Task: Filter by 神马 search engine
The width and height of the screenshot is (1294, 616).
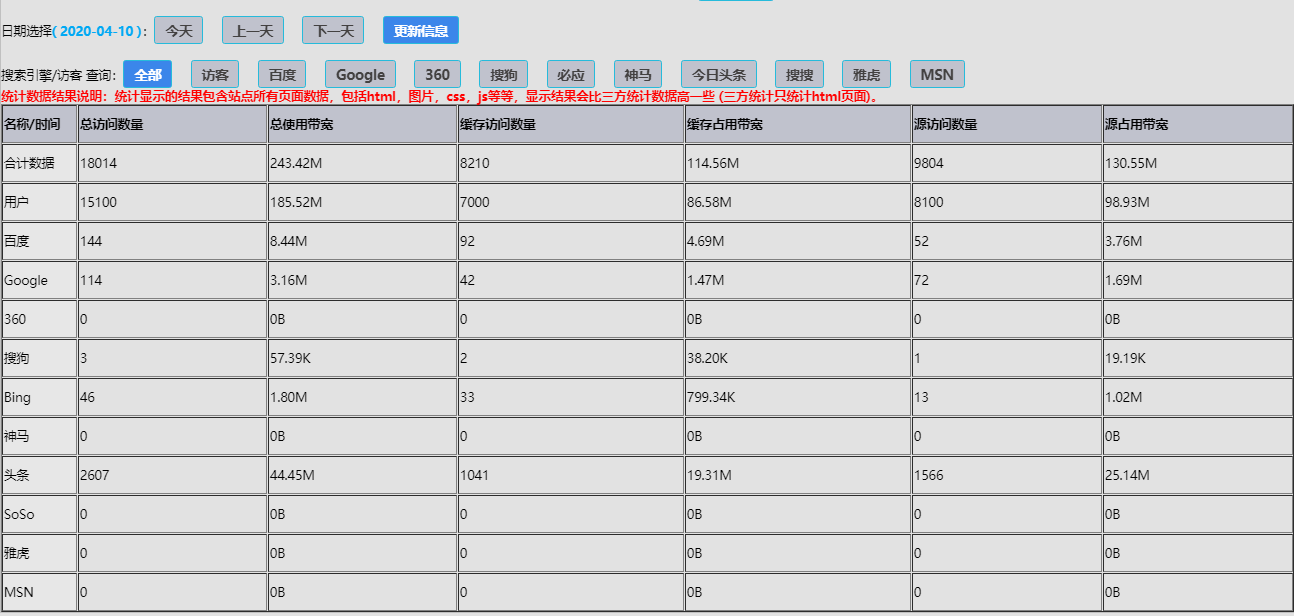Action: [x=638, y=75]
